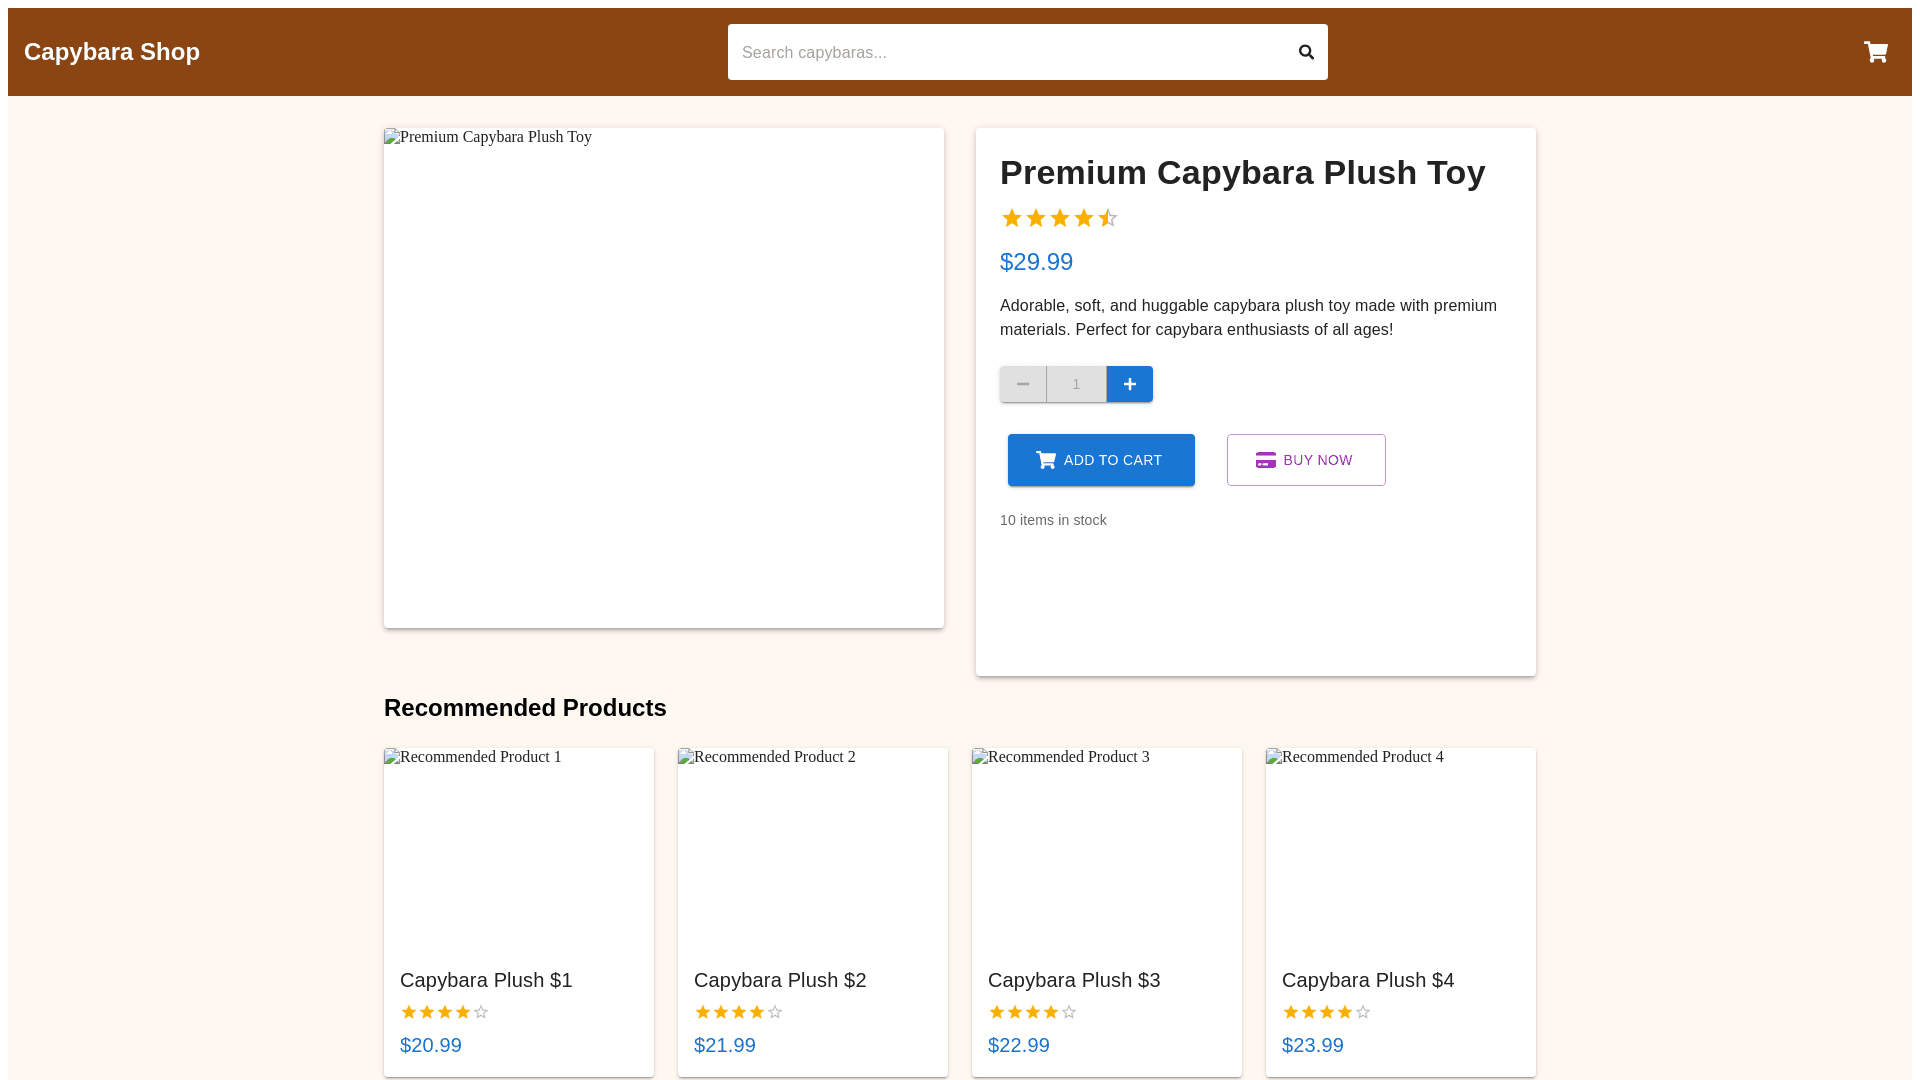1920x1080 pixels.
Task: Click the Capybara Plush $2 title
Action: coord(780,980)
